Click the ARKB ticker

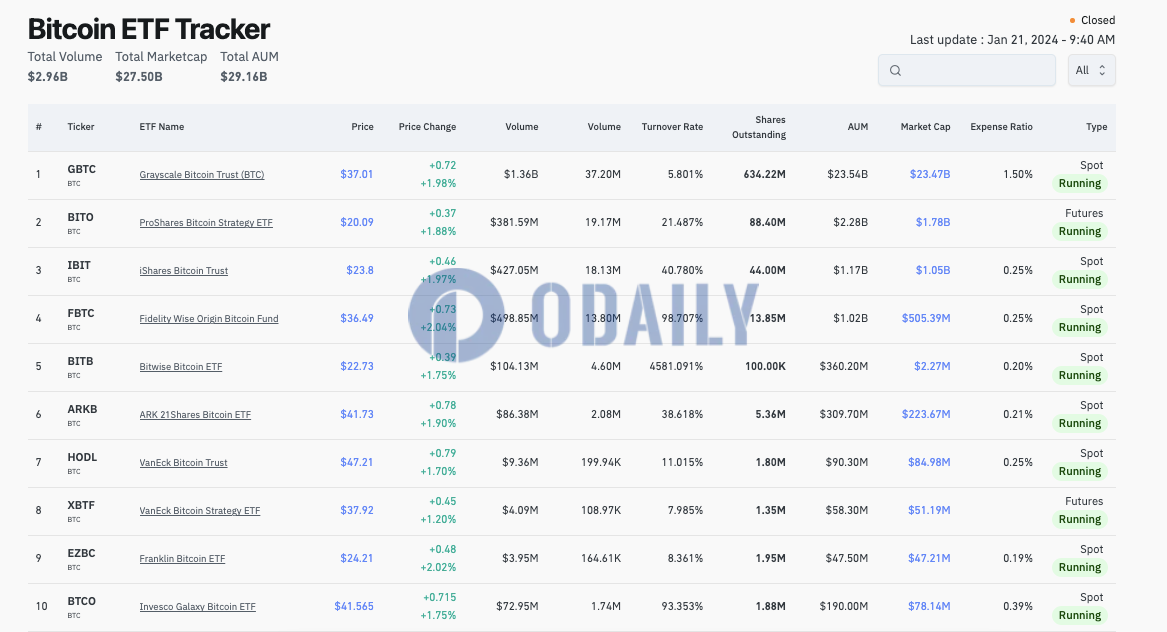82,409
